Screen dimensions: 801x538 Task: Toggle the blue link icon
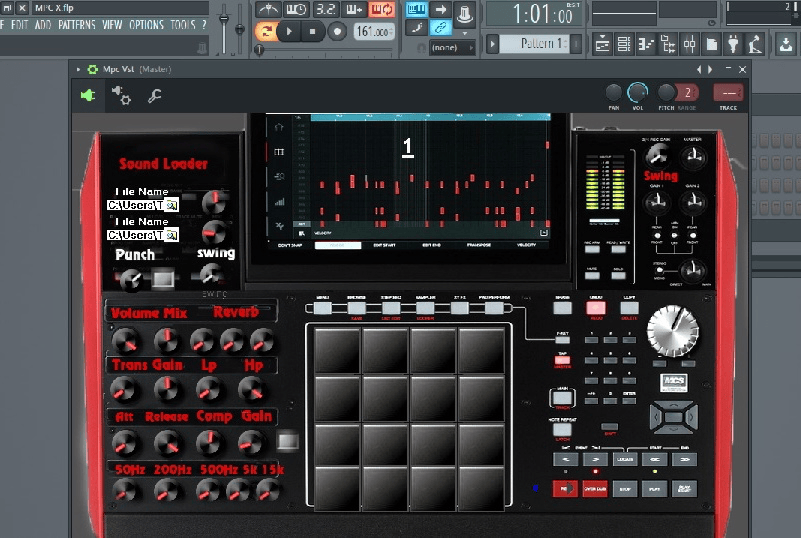coord(440,28)
